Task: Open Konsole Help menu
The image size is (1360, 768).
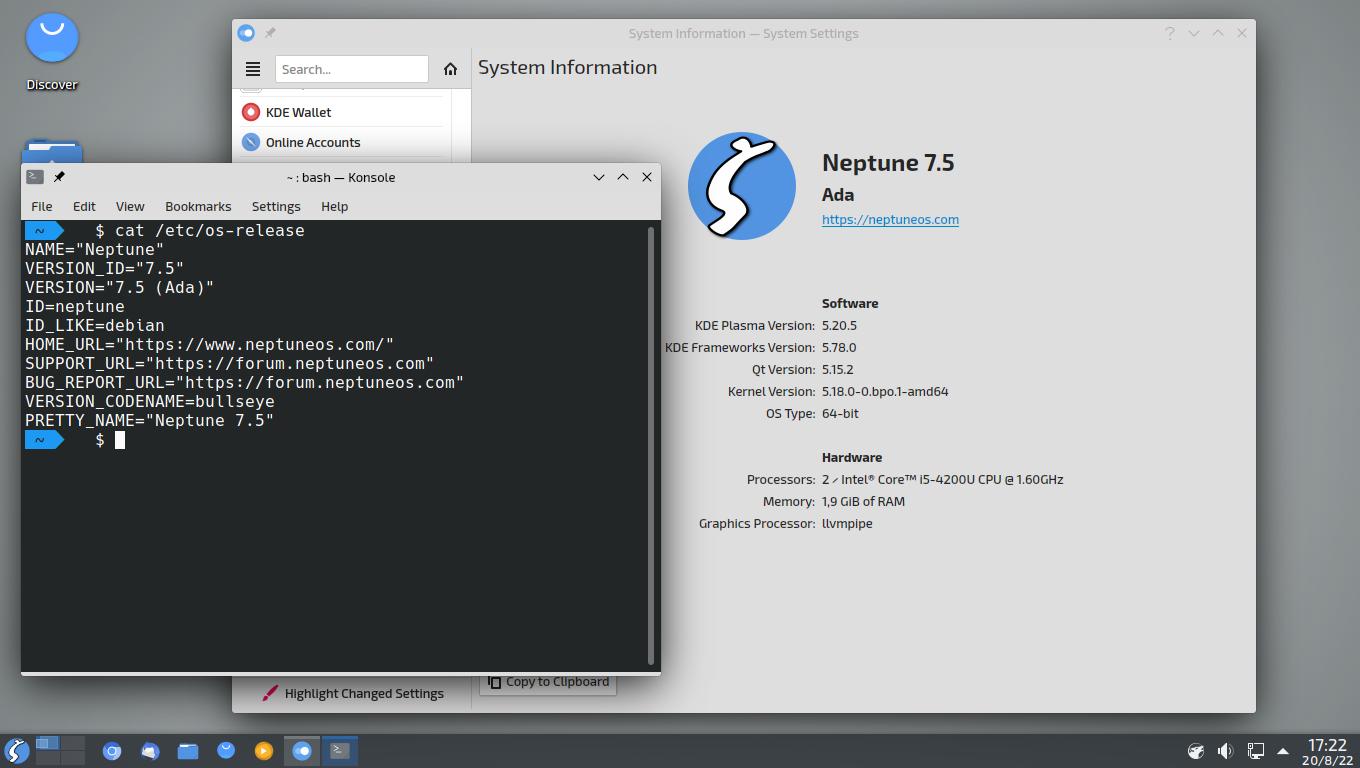Action: (x=334, y=206)
